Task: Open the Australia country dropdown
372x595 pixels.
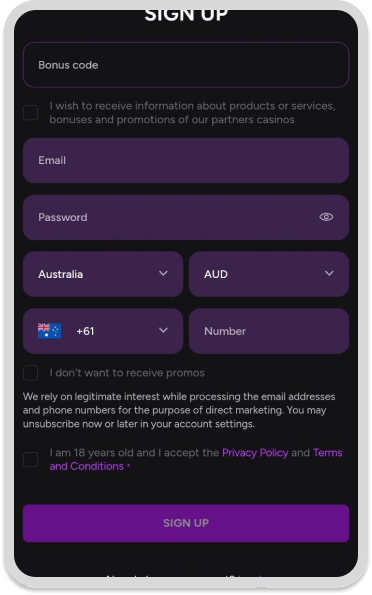Action: pos(103,274)
